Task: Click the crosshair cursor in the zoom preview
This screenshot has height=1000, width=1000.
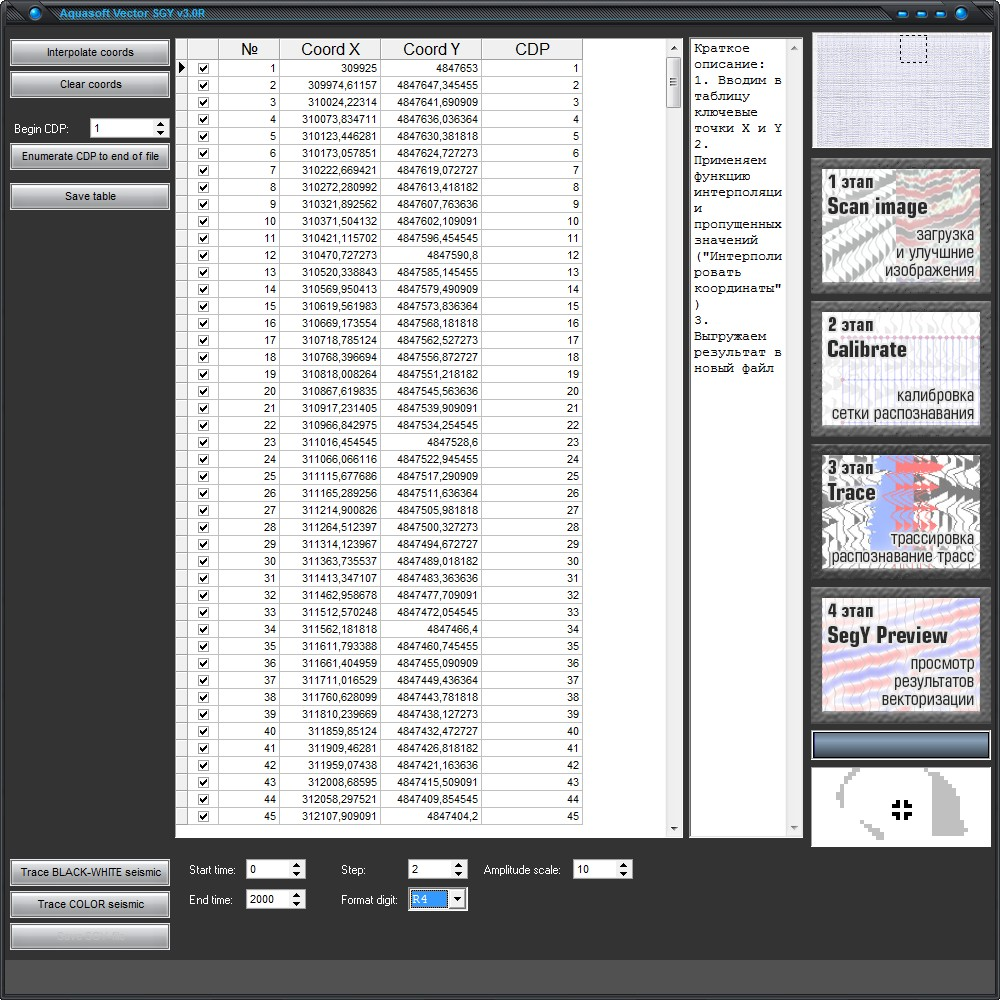Action: point(901,810)
